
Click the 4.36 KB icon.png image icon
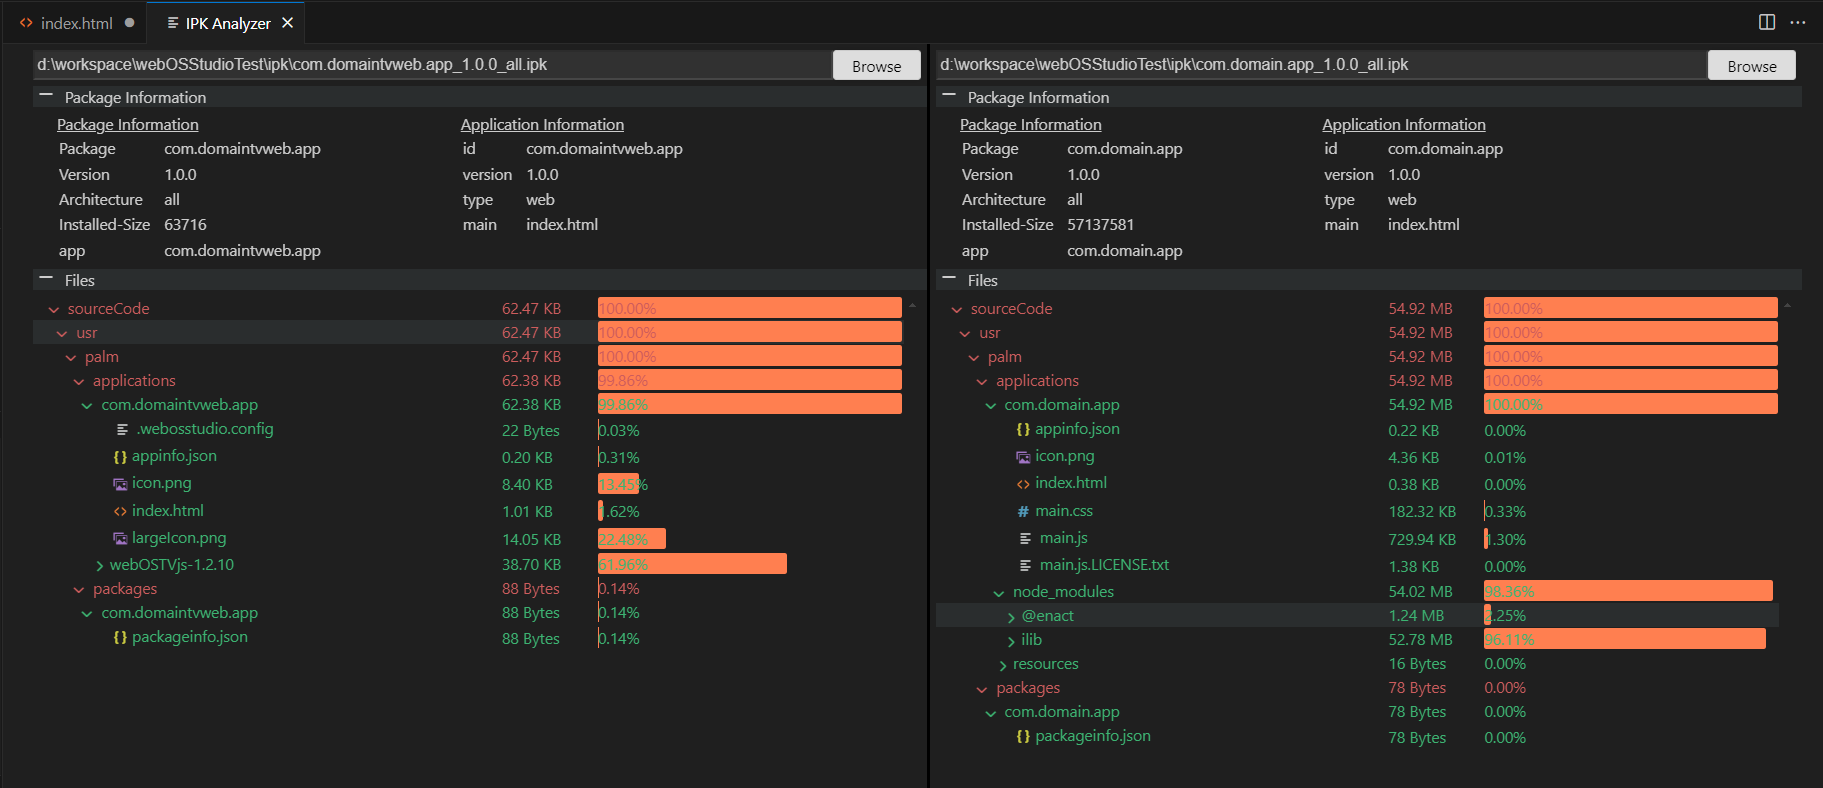[1023, 457]
